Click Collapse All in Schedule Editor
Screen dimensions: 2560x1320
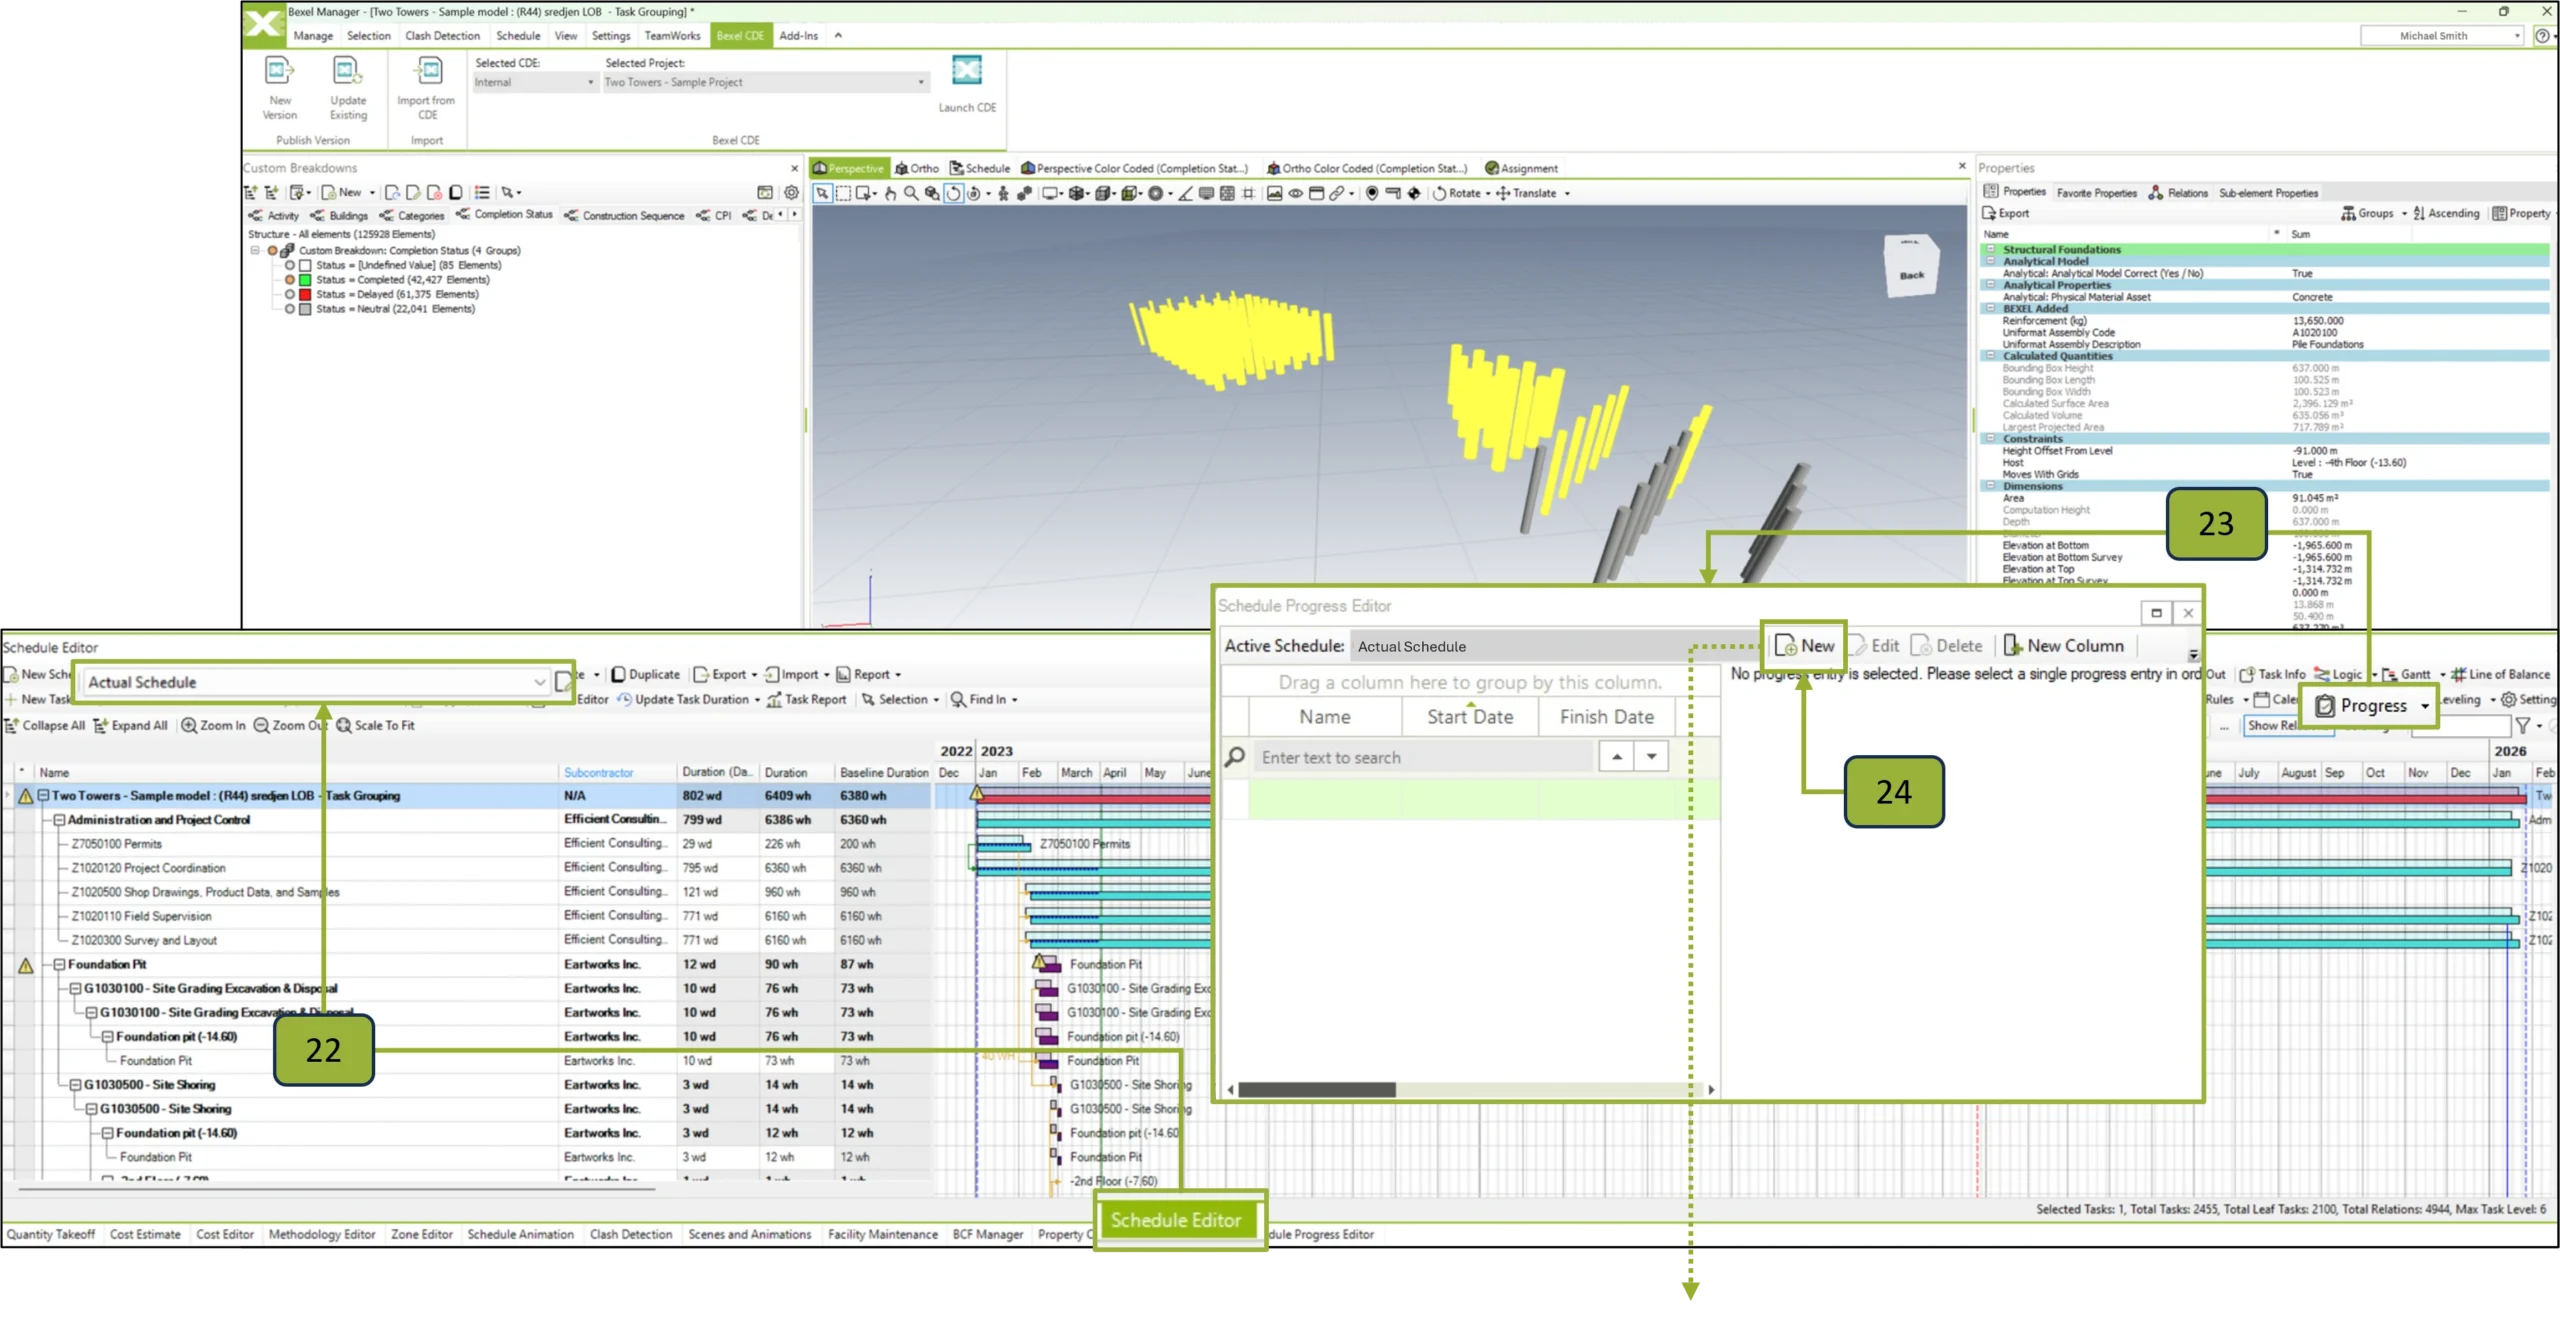tap(45, 725)
